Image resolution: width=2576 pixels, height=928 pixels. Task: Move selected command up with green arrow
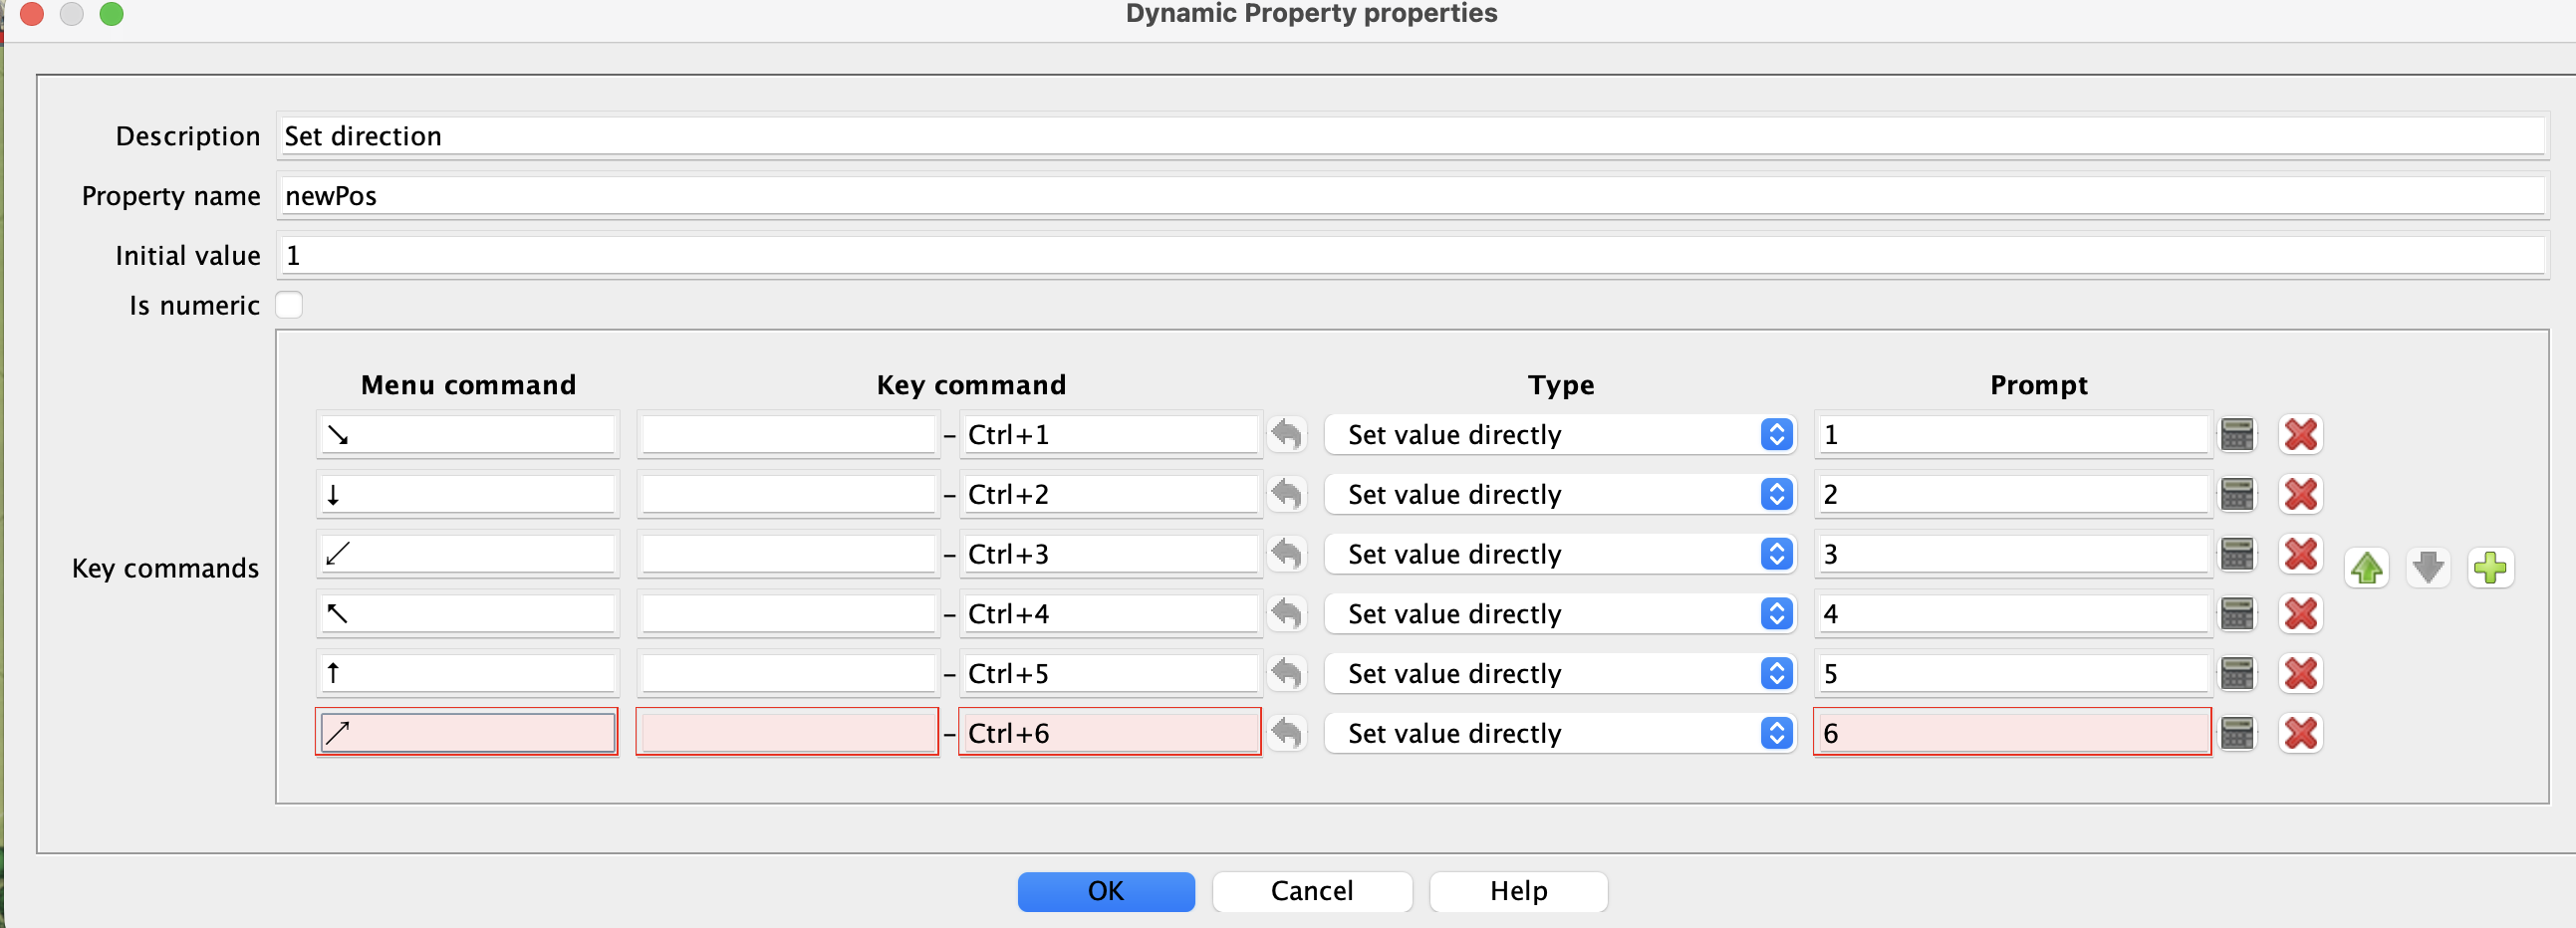tap(2366, 568)
